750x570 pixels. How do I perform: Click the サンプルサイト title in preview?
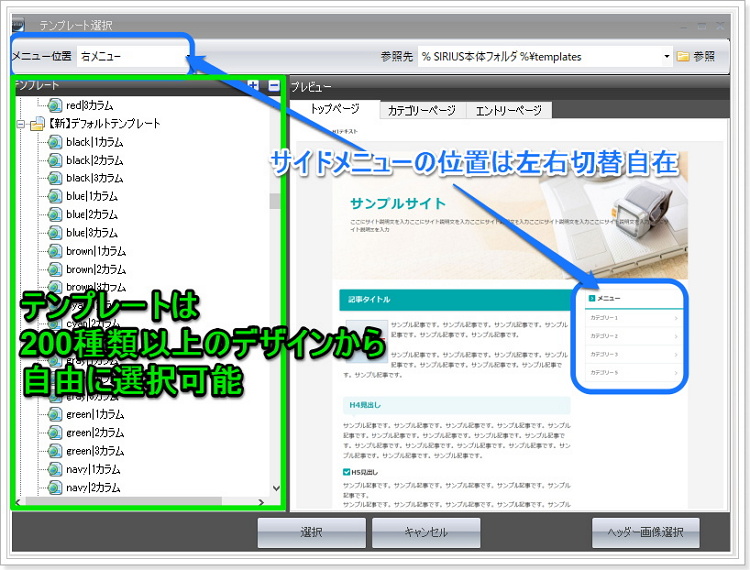pos(398,204)
